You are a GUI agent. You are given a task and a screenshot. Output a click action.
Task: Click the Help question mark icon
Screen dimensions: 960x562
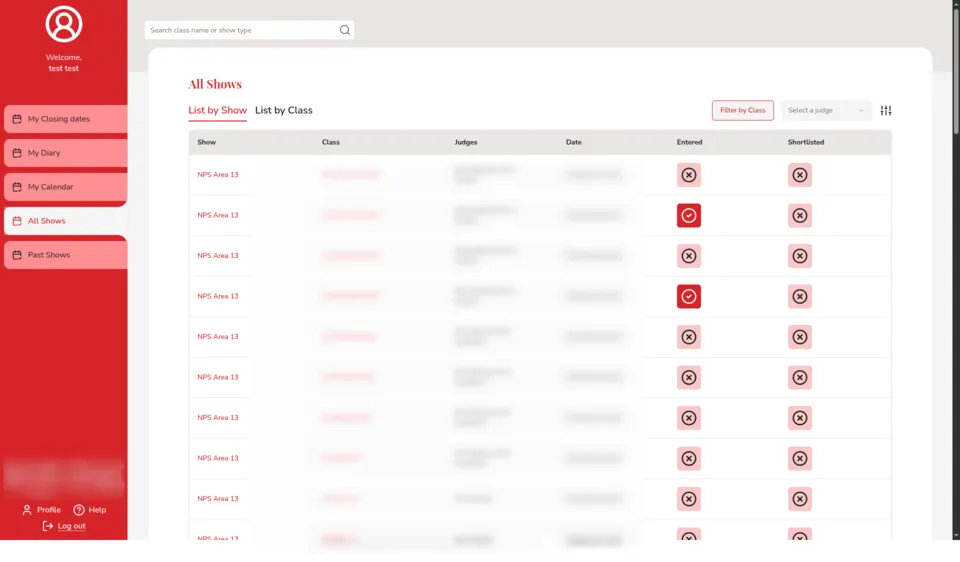(x=79, y=510)
